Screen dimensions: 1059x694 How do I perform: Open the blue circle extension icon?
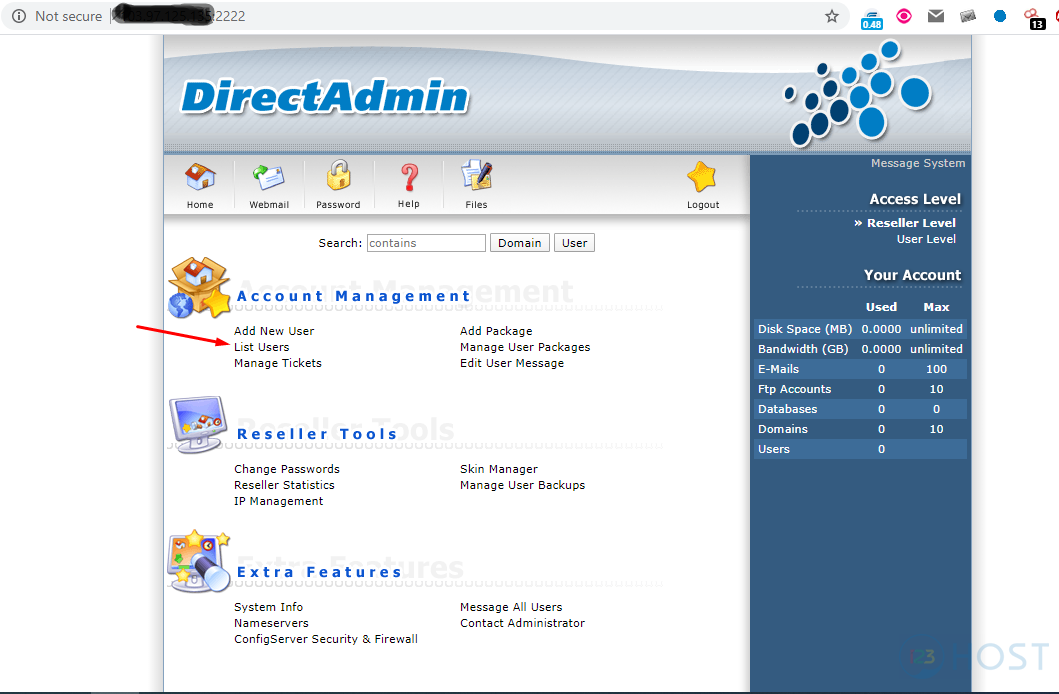[1000, 16]
